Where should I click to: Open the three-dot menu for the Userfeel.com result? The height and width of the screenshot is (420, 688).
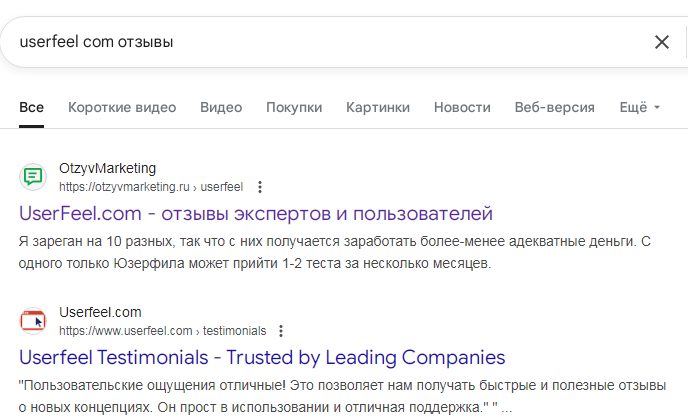click(x=281, y=331)
